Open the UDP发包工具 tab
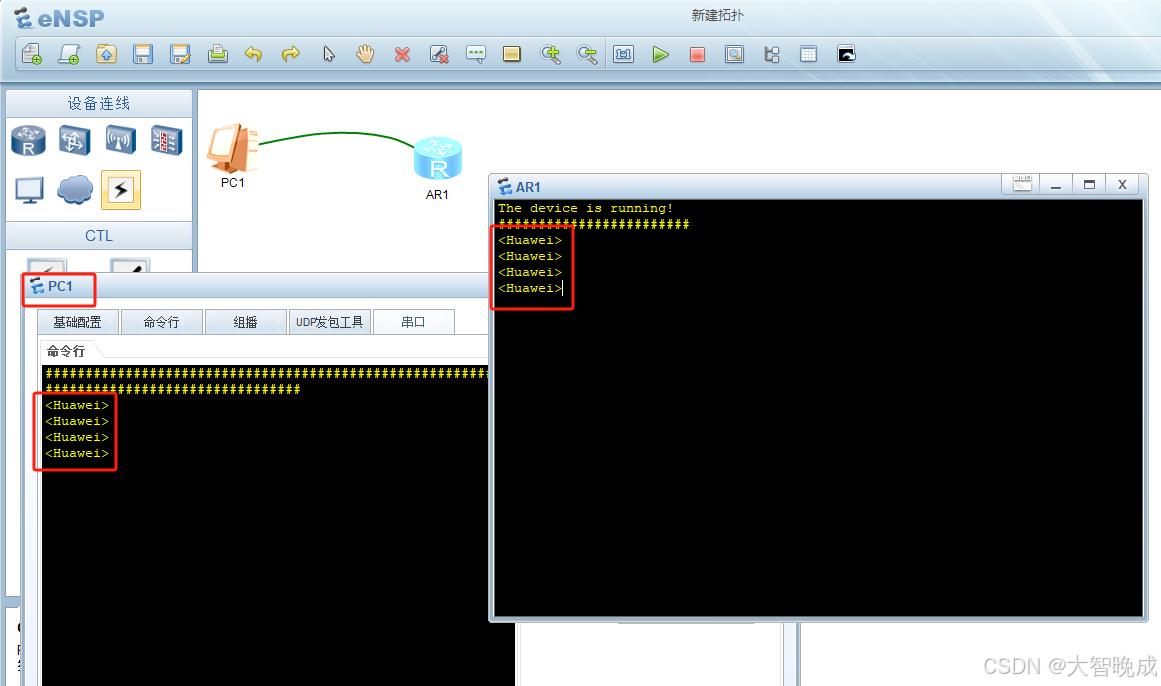The image size is (1161, 686). point(329,322)
